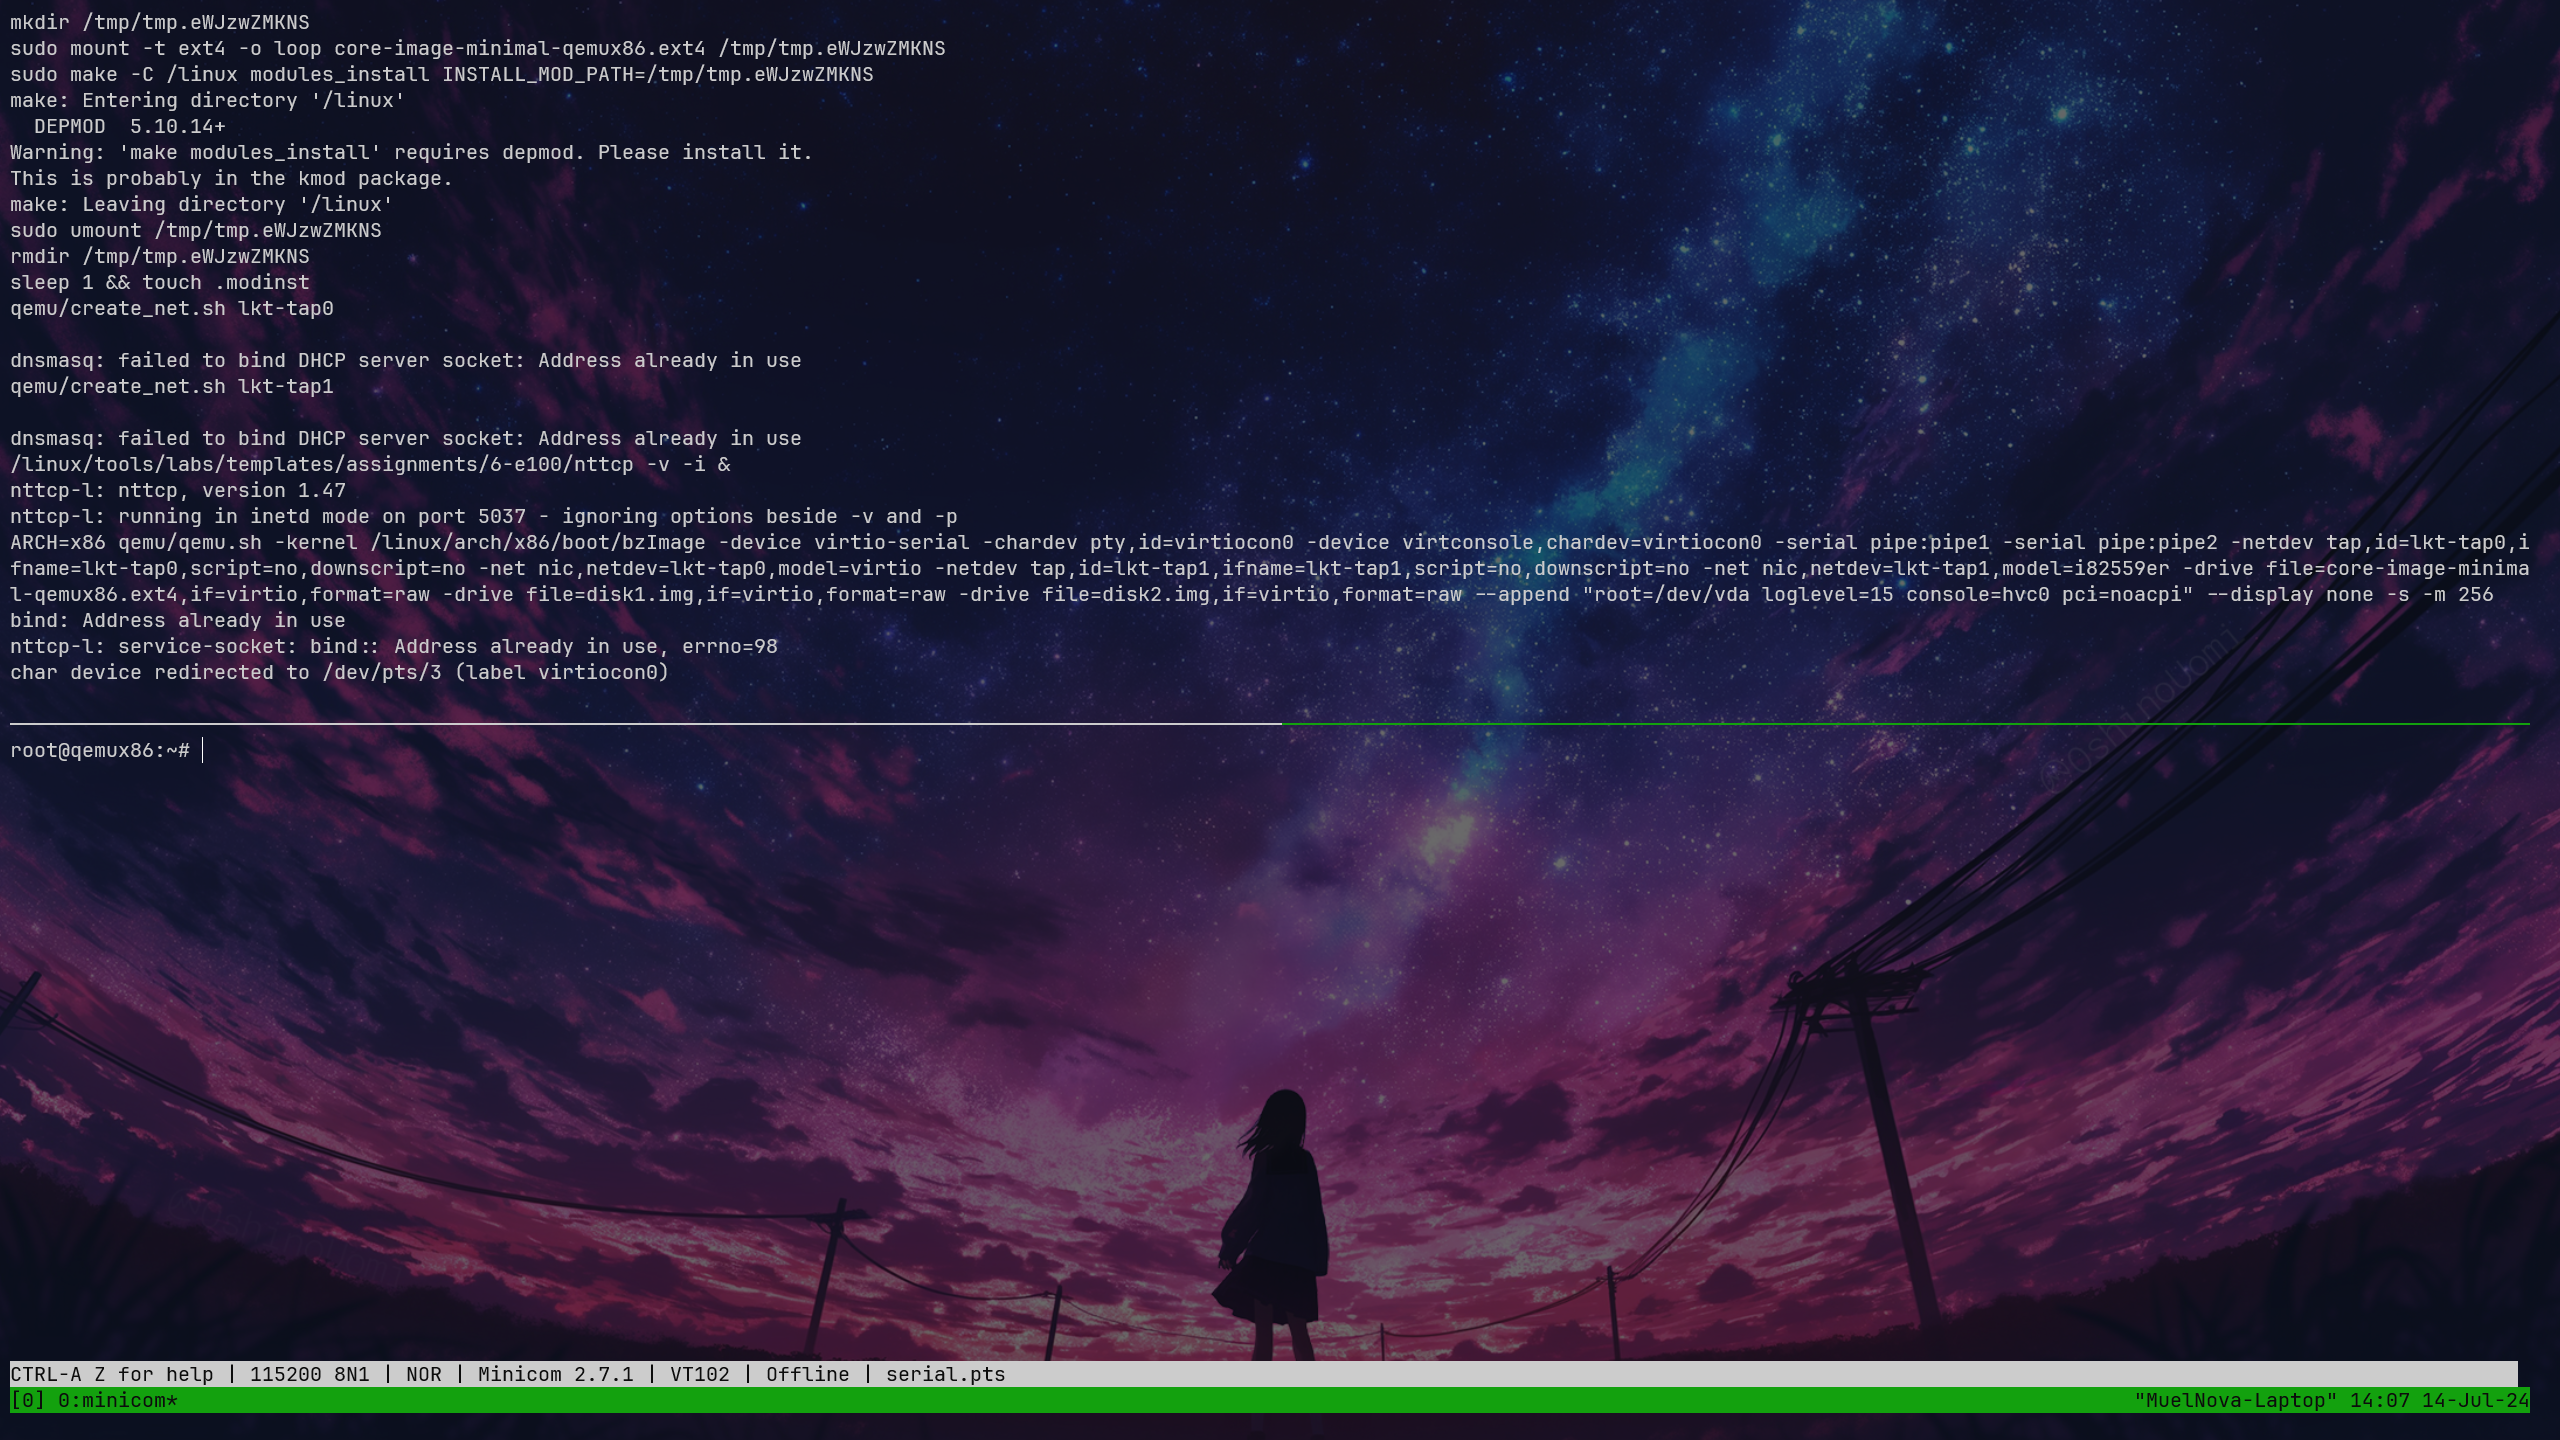The image size is (2560, 1440).
Task: Click the 115200 8N1 baud rate field
Action: tap(309, 1374)
